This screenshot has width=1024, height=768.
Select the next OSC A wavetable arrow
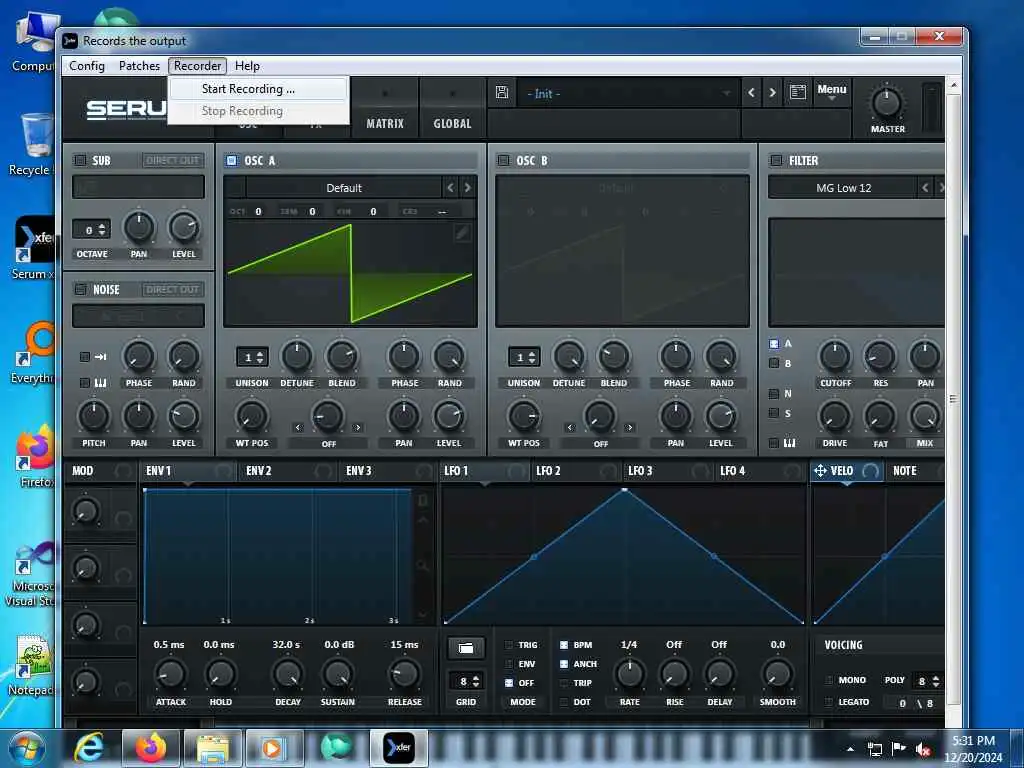pyautogui.click(x=468, y=188)
